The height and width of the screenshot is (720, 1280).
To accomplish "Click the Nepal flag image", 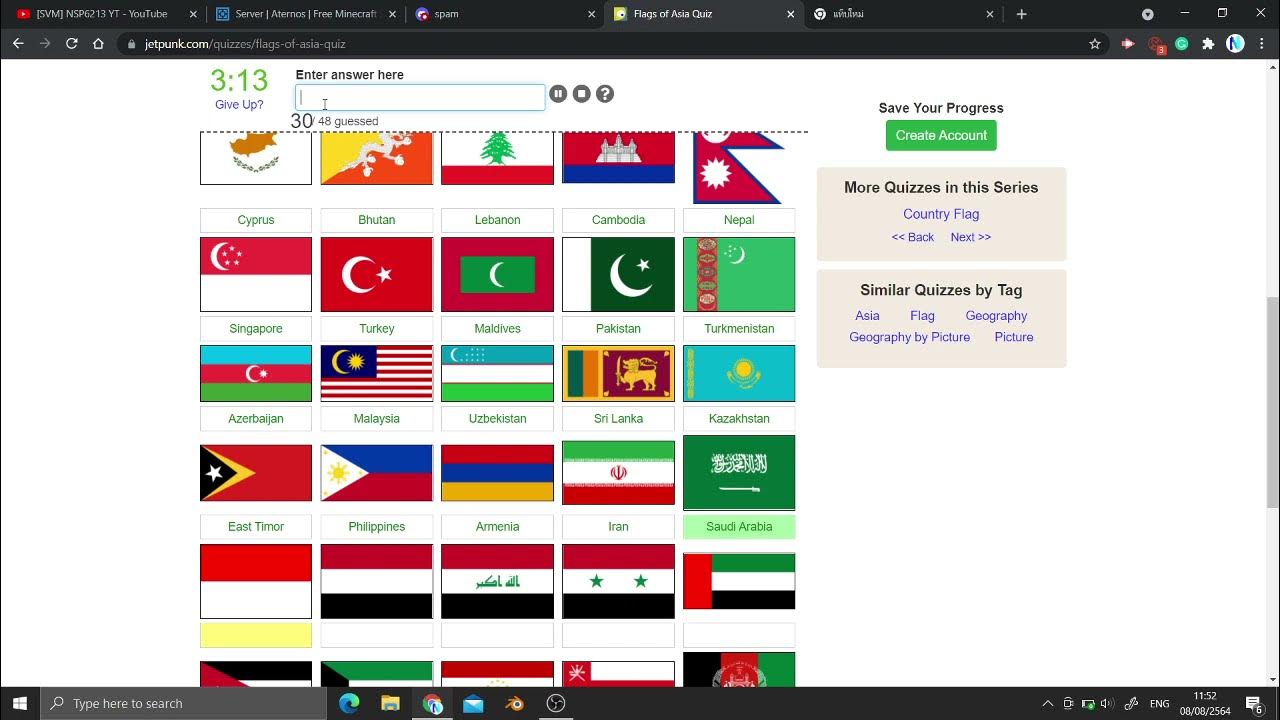I will [x=739, y=167].
